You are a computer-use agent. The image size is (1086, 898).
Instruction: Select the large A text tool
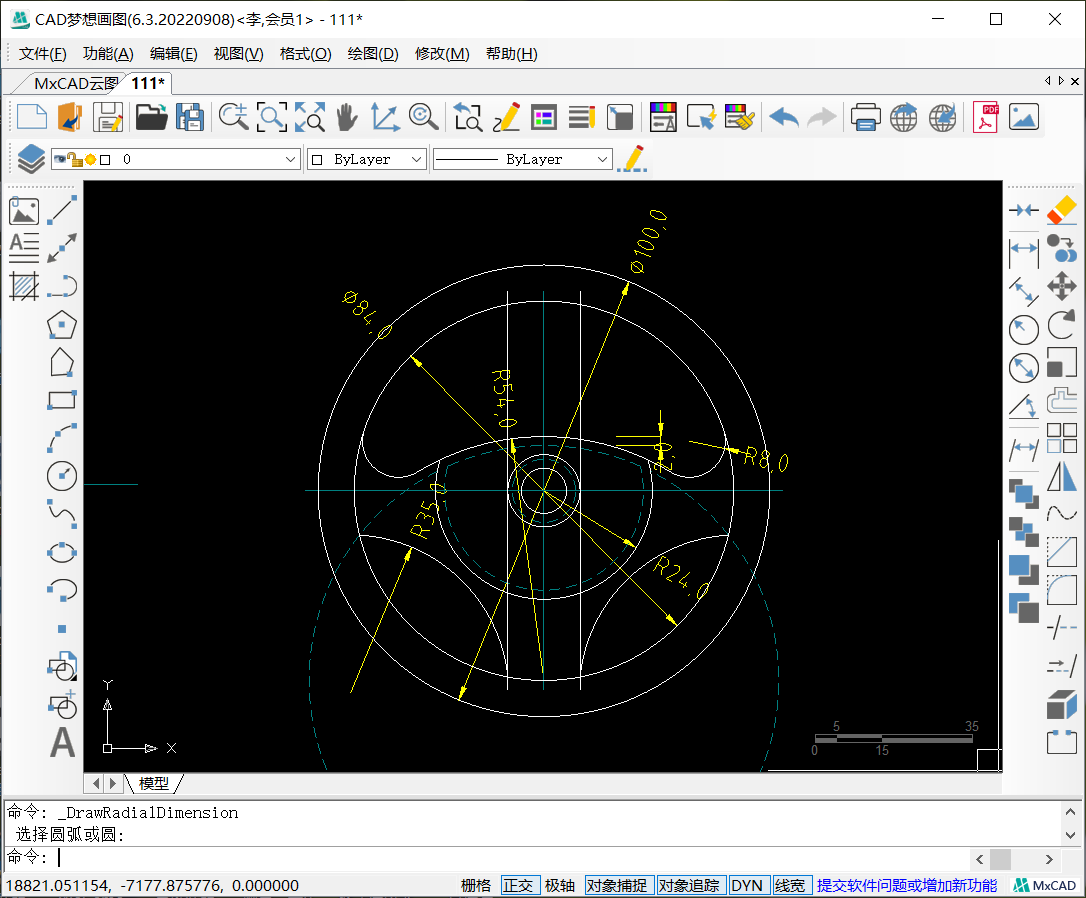(62, 742)
